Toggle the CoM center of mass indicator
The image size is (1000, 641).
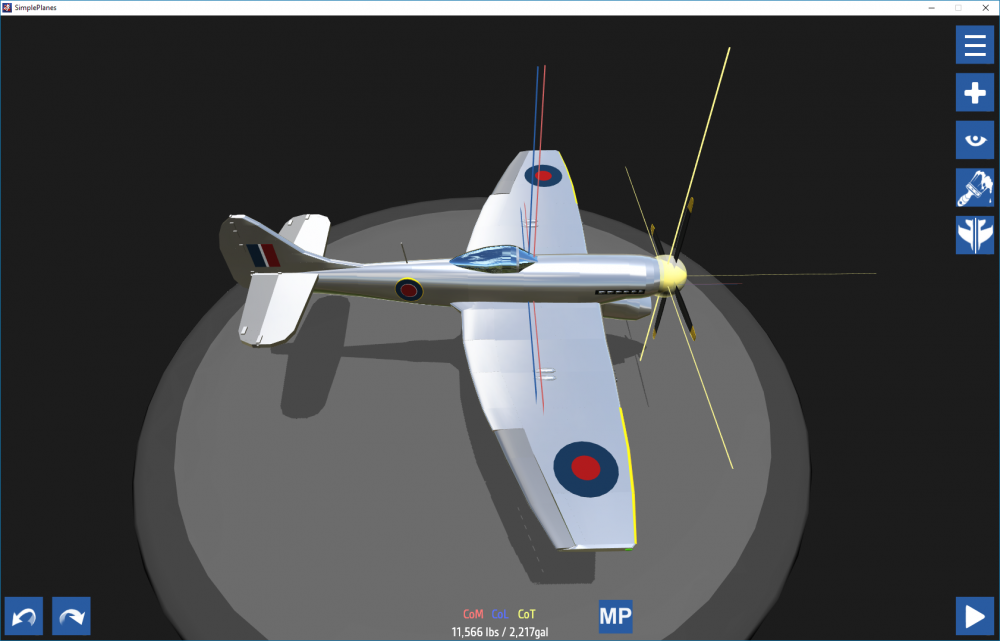[473, 614]
